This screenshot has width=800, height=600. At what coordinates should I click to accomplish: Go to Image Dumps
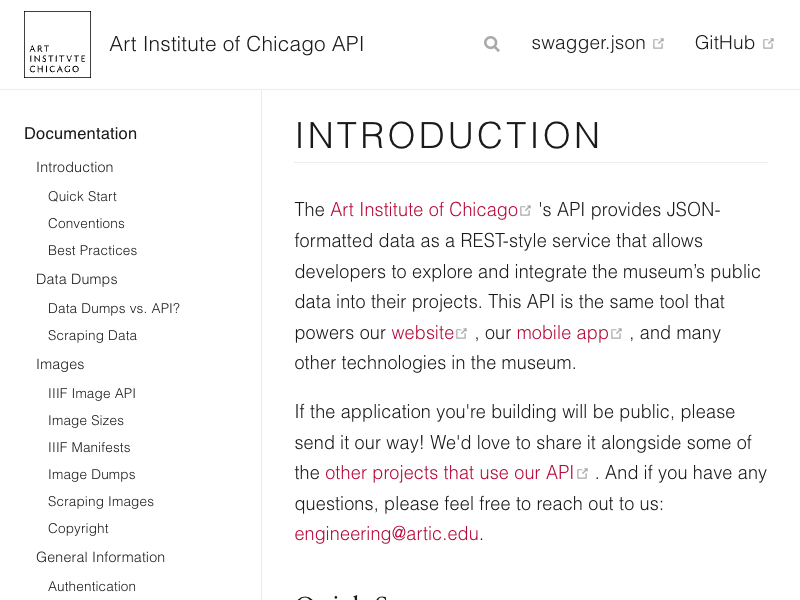point(92,474)
